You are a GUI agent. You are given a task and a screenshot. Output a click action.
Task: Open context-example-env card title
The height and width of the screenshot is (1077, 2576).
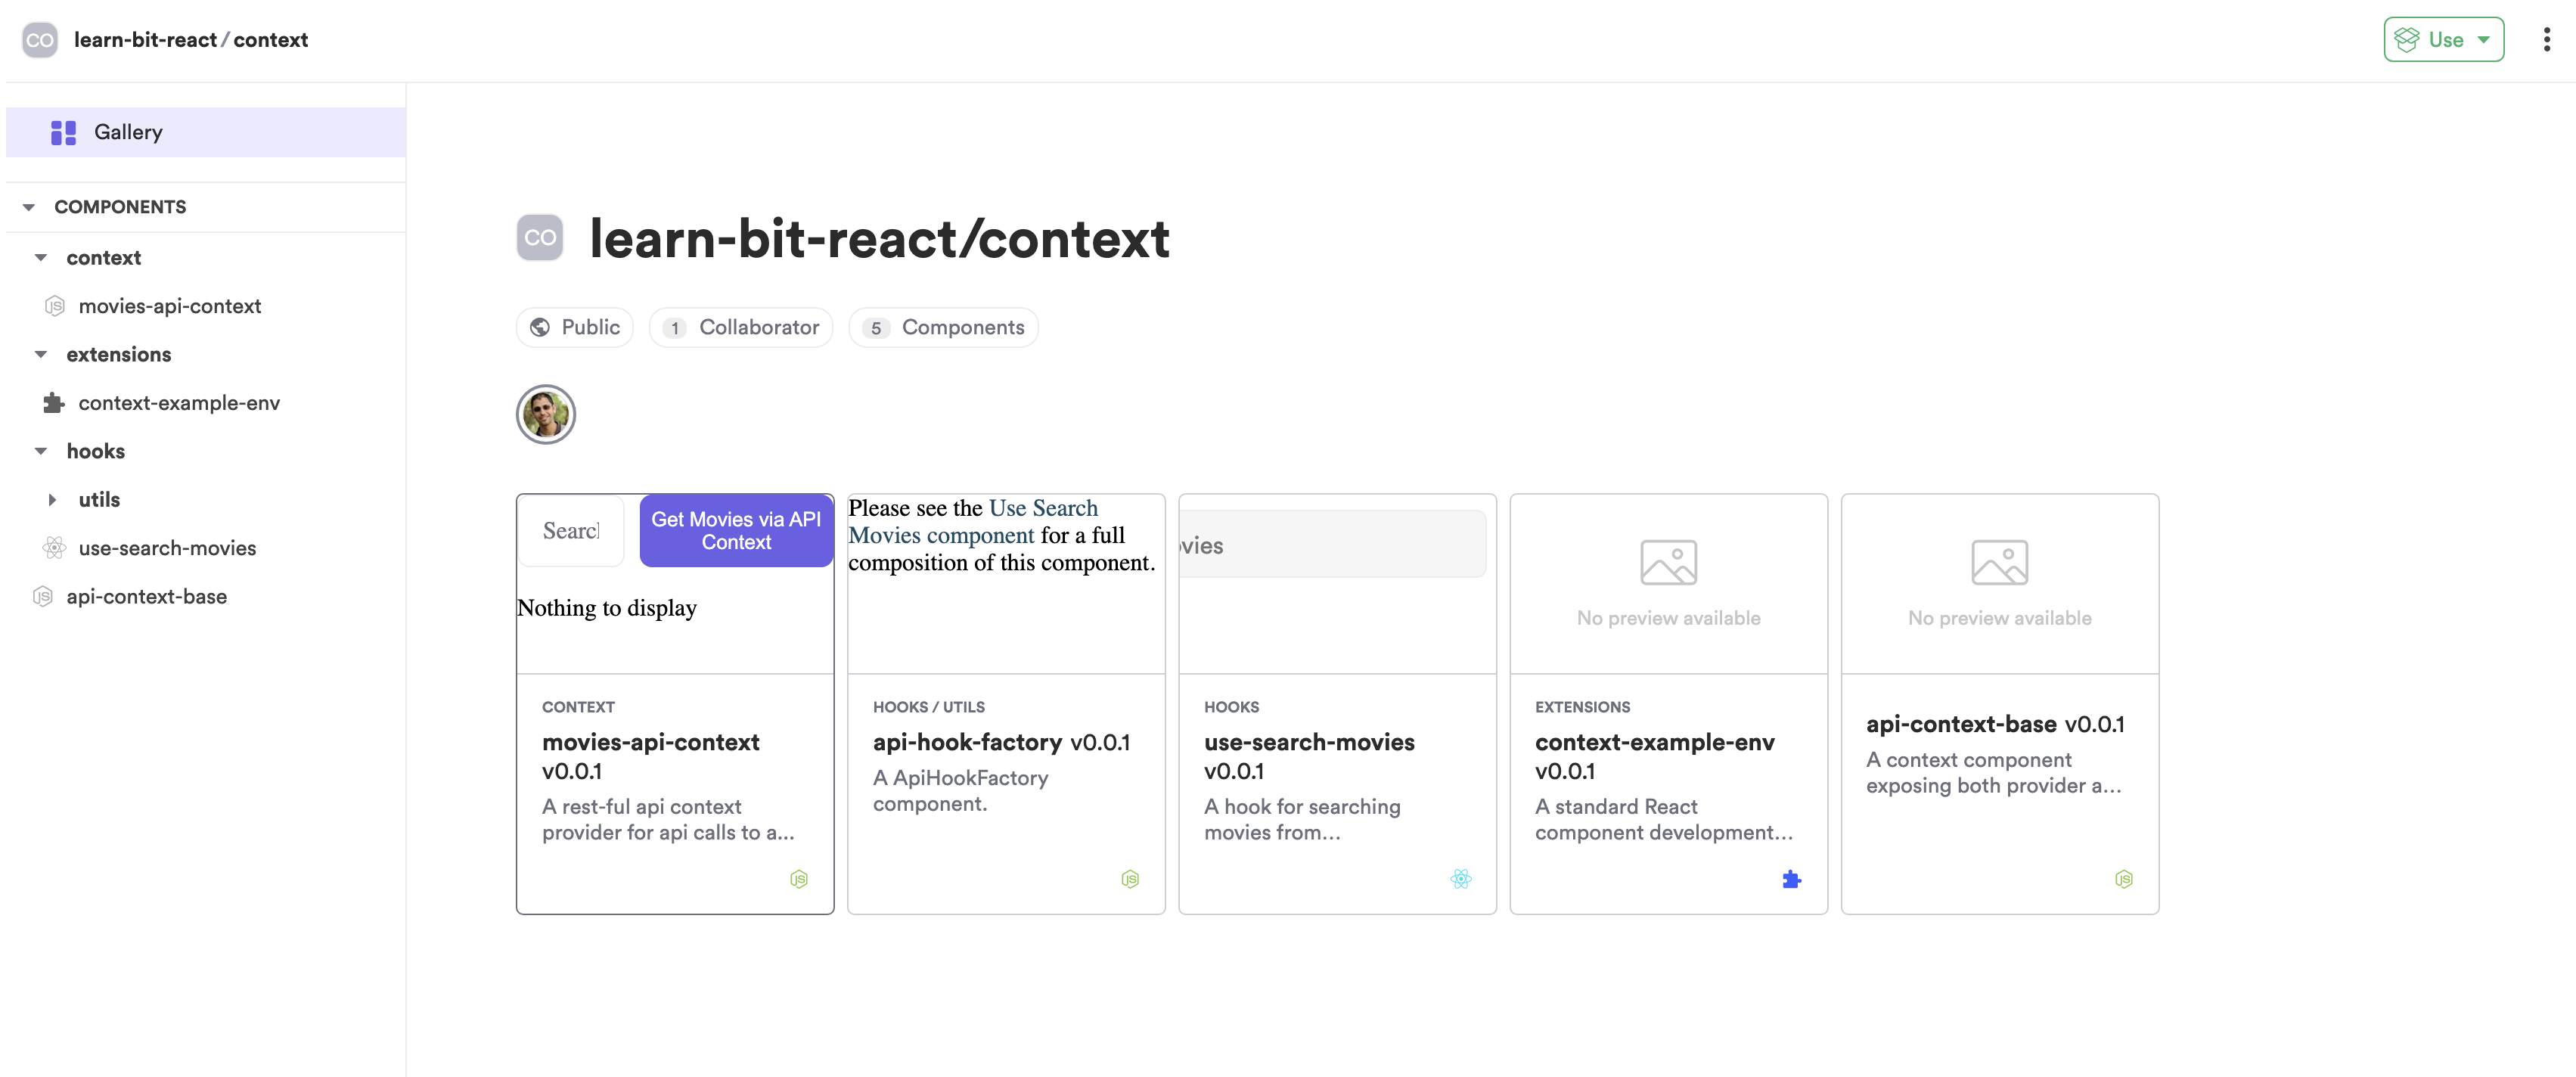coord(1655,742)
